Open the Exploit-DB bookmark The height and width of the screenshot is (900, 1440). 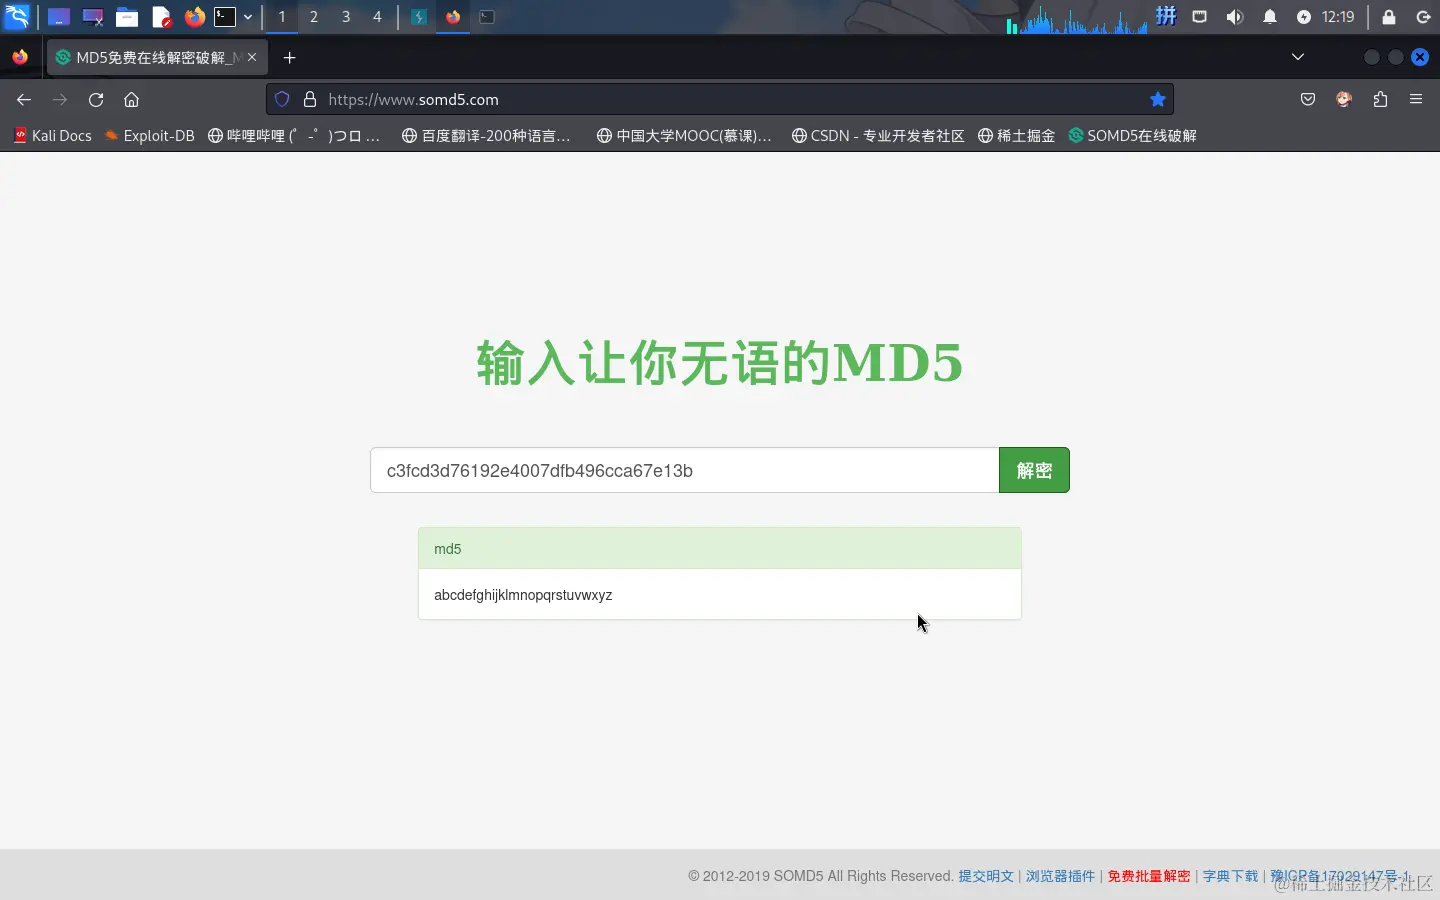click(x=150, y=135)
